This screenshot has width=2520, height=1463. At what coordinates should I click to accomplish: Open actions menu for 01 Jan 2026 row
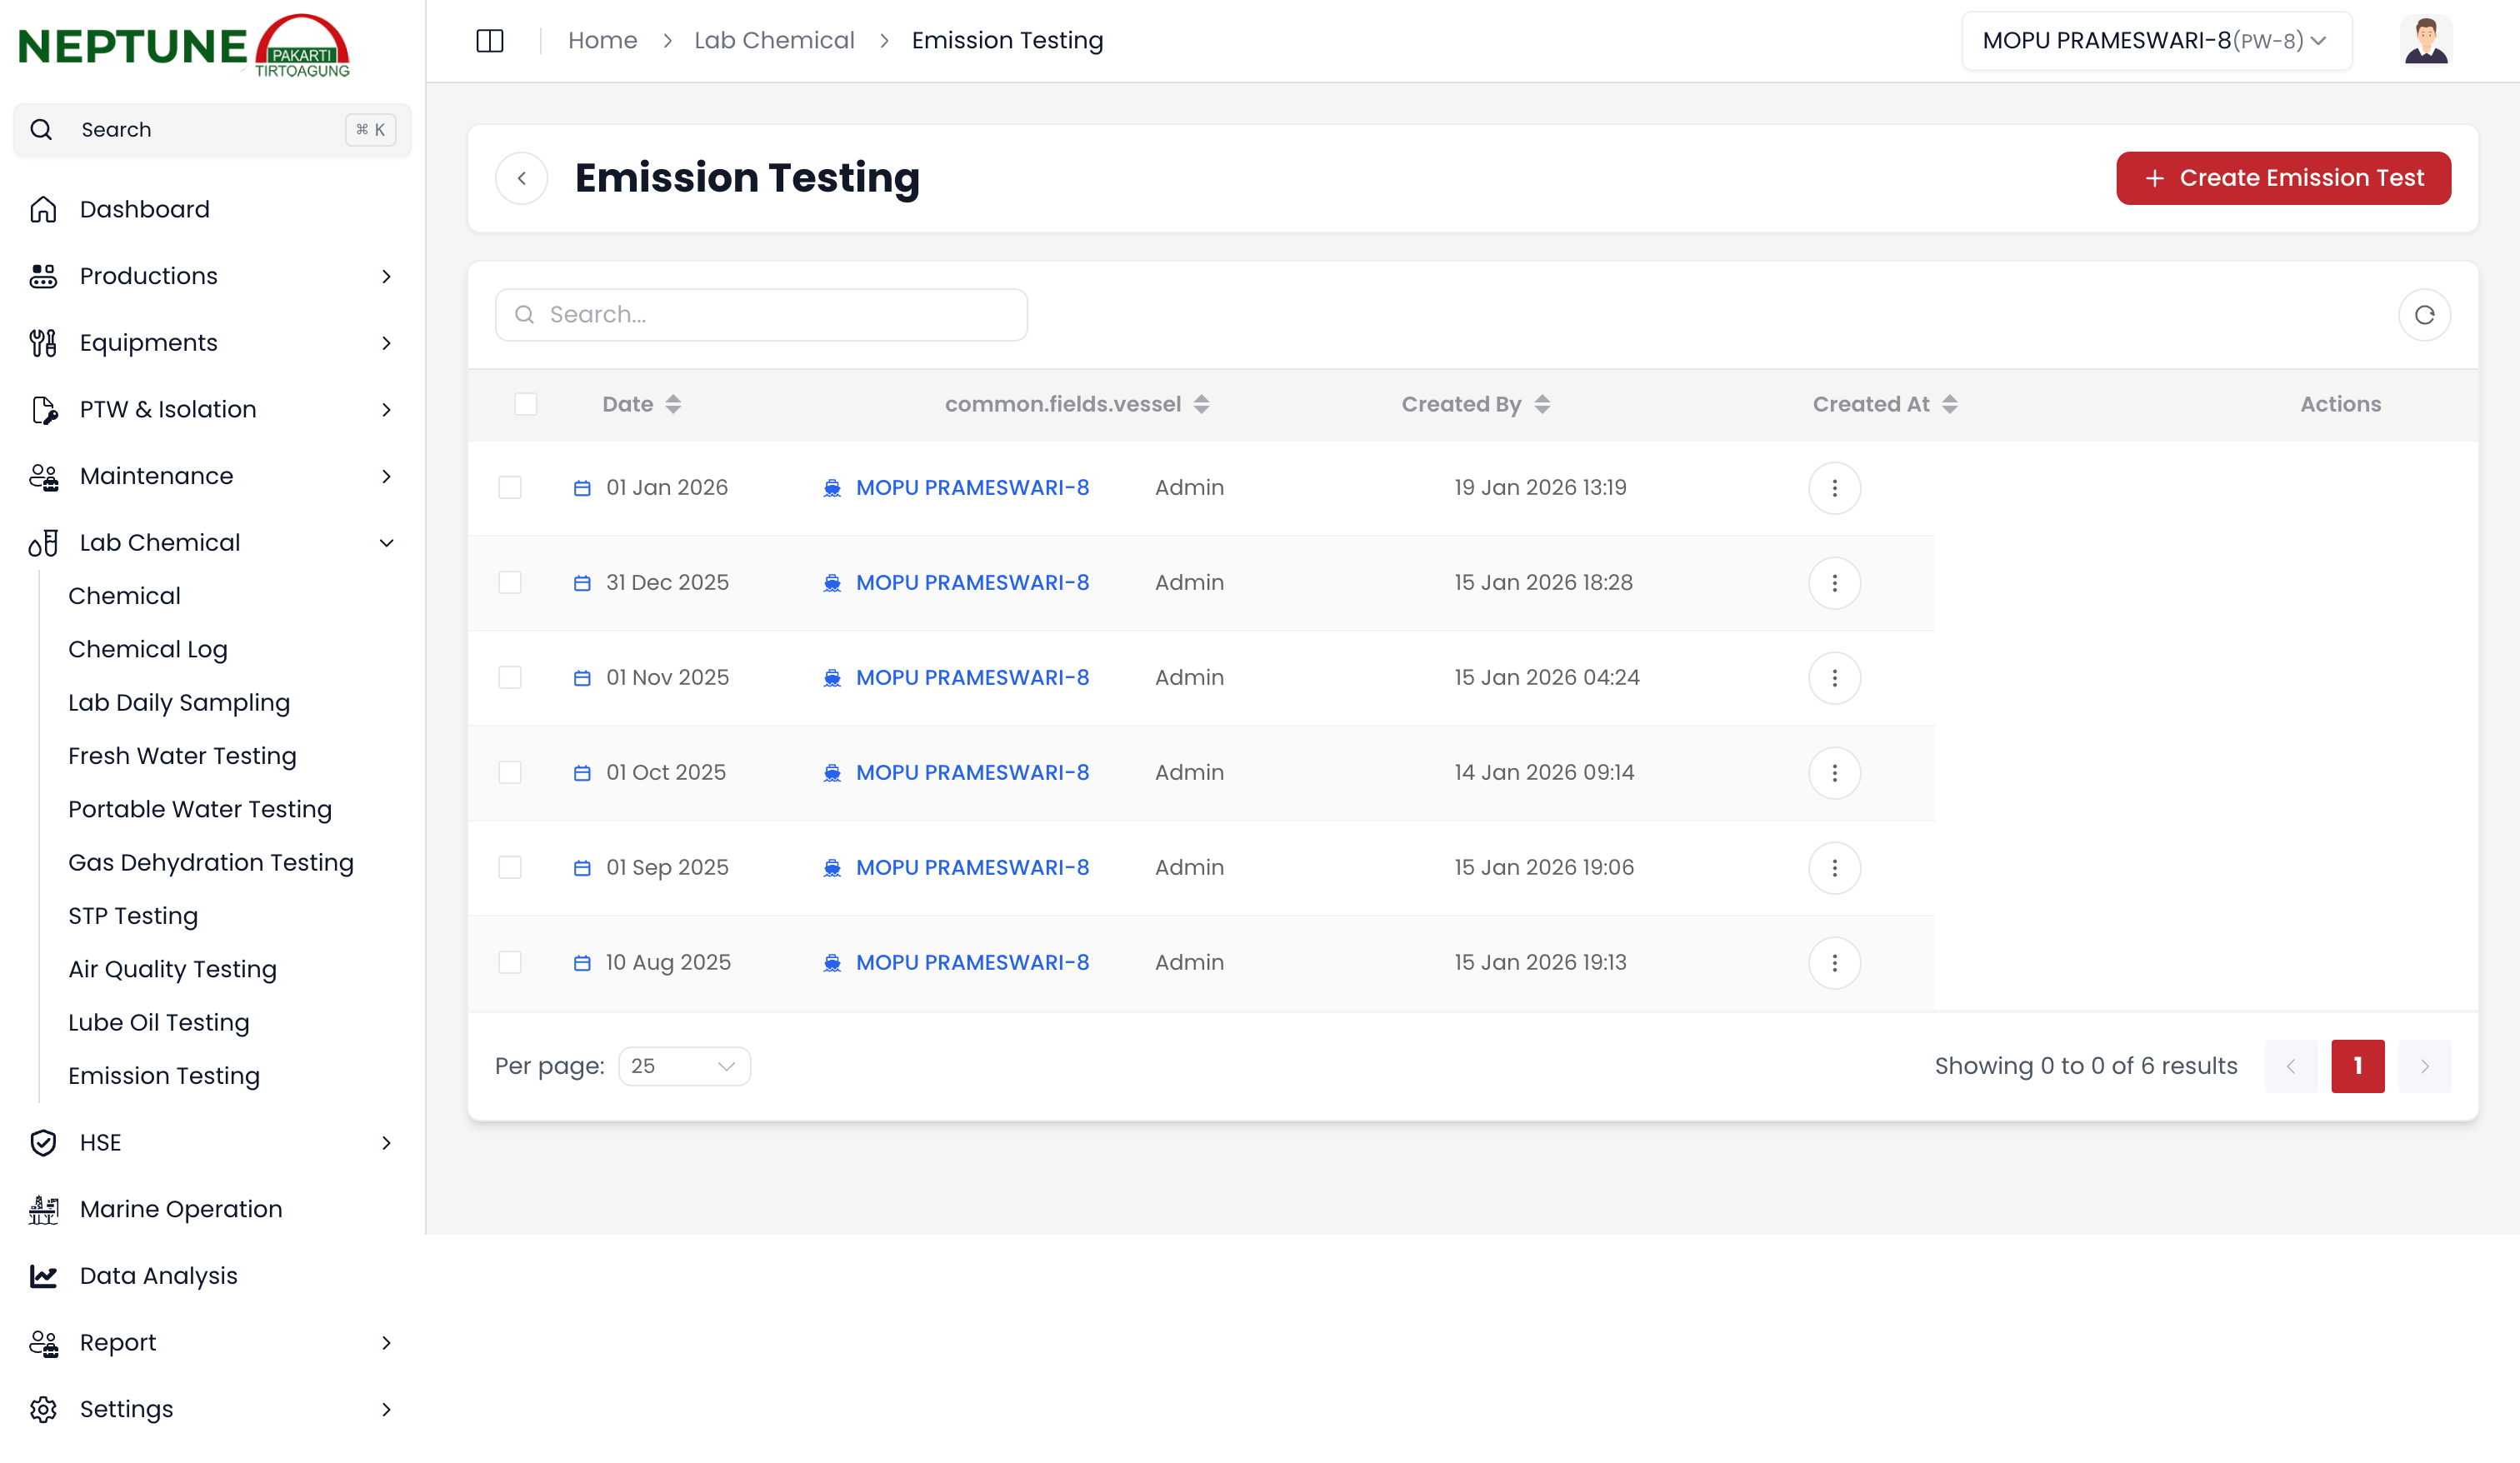[1833, 488]
